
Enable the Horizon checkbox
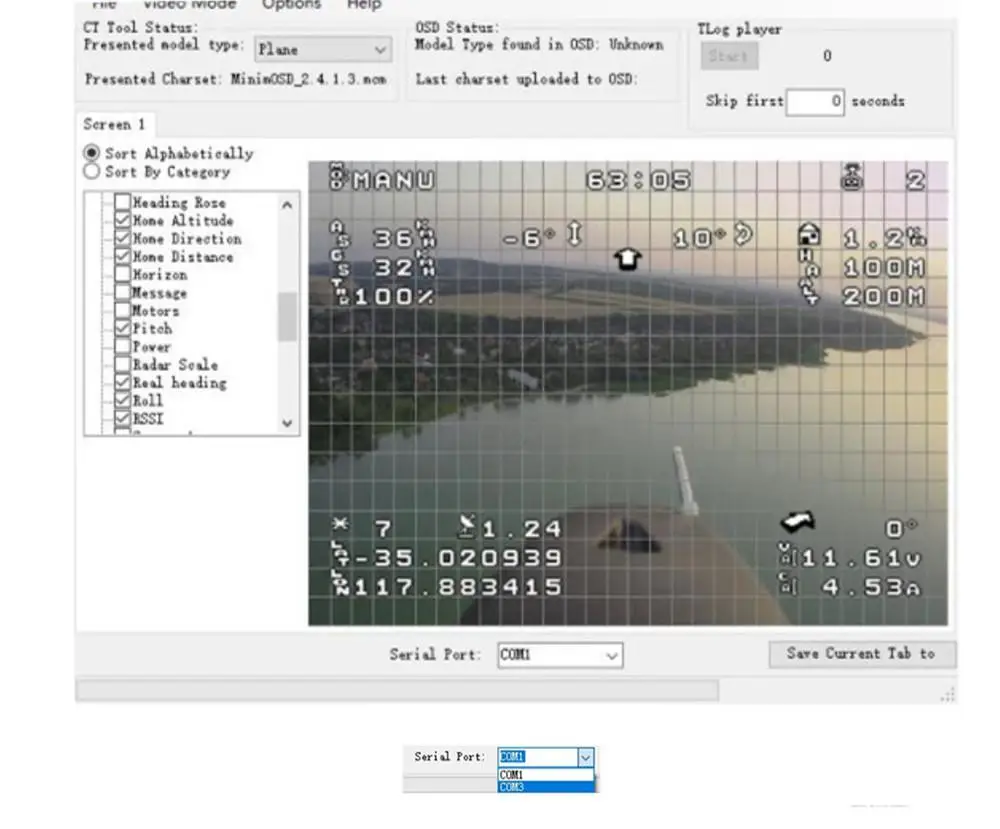point(122,274)
